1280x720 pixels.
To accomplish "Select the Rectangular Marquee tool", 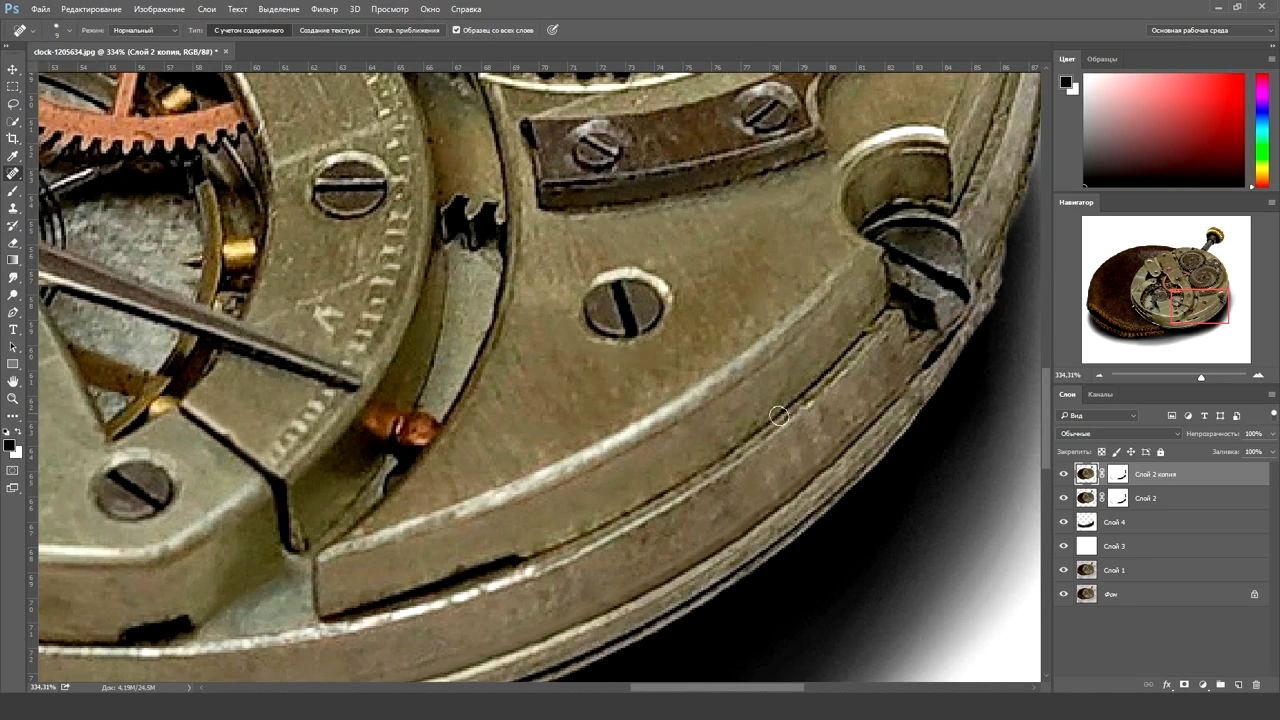I will click(13, 86).
